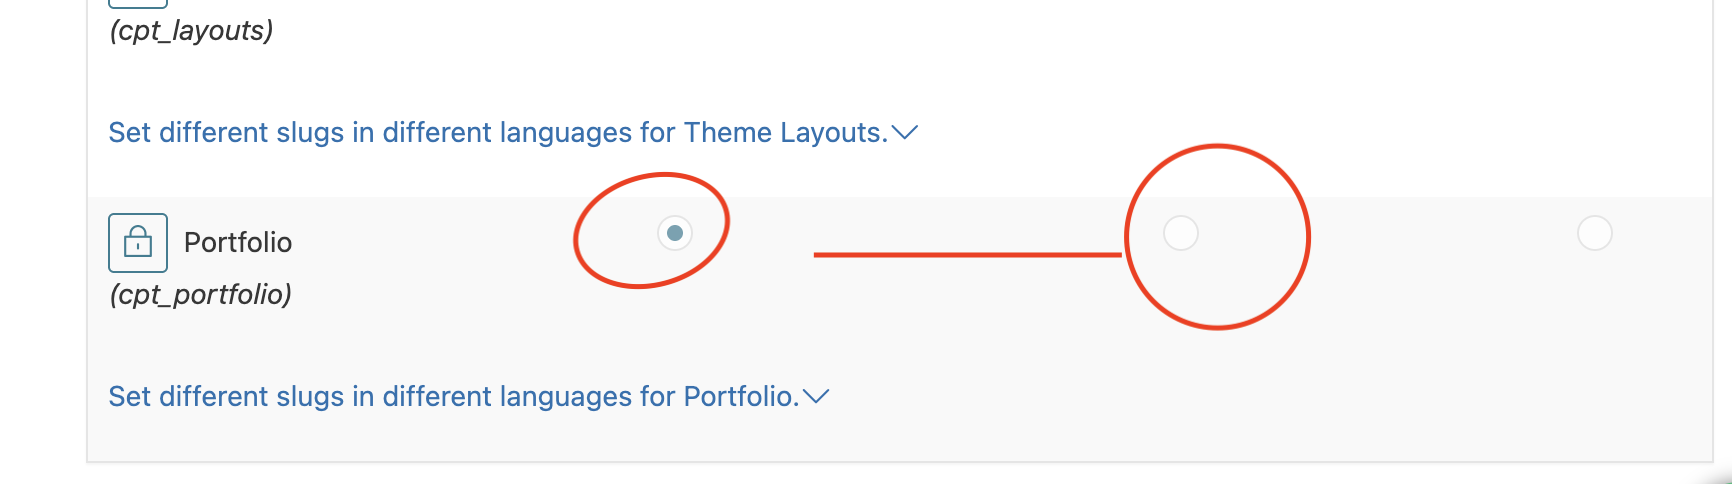
Task: Select the (cpt_portfolio) slug text
Action: (x=201, y=294)
